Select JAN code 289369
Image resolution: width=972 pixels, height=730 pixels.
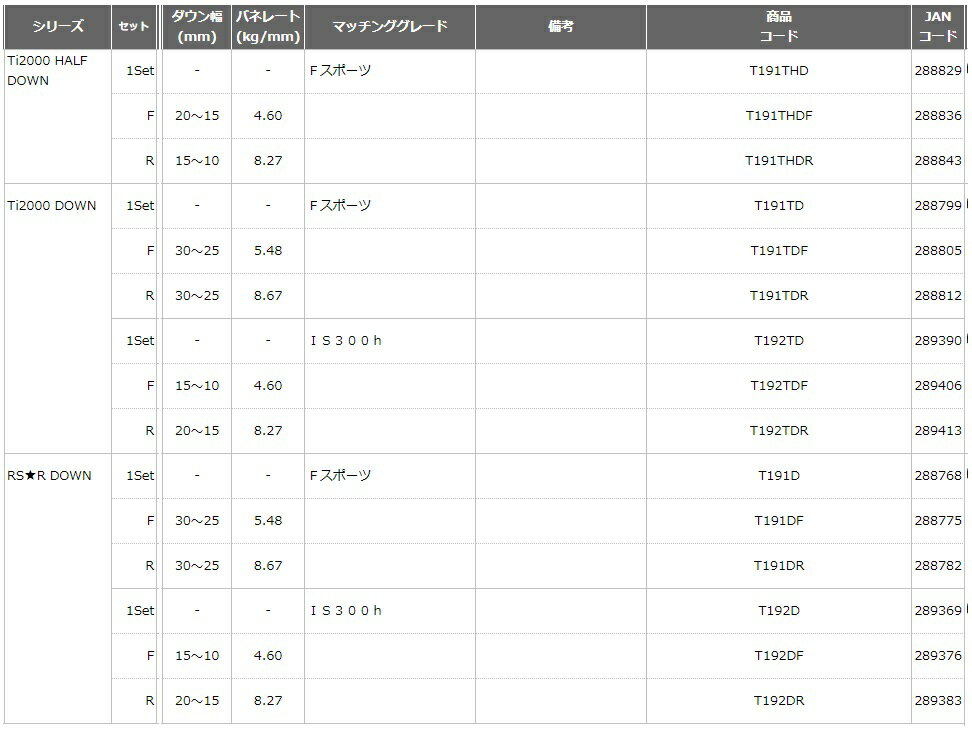(937, 611)
